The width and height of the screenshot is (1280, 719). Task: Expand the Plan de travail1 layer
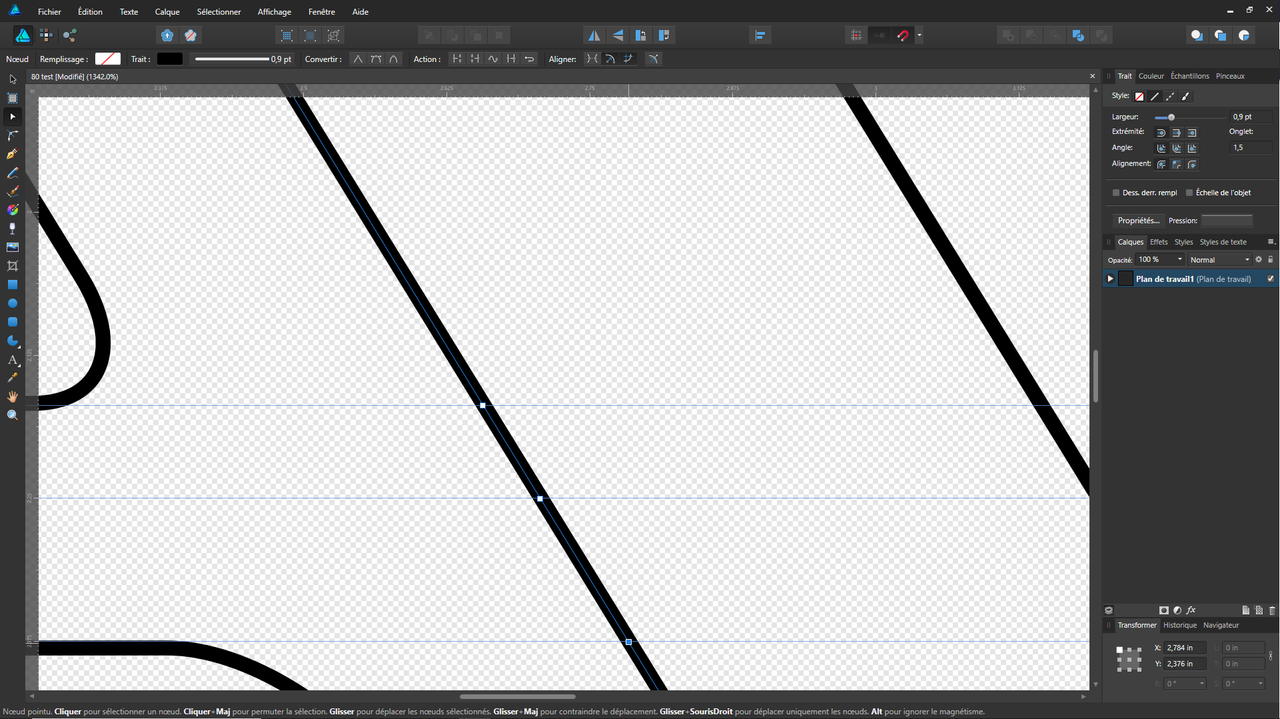pos(1110,279)
